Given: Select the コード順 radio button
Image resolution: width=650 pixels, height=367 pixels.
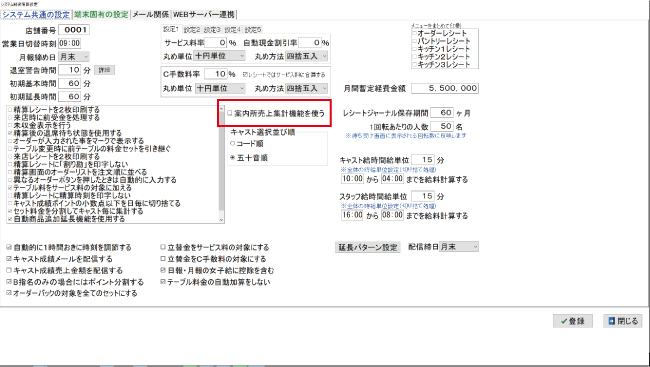Looking at the screenshot, I should click(233, 143).
